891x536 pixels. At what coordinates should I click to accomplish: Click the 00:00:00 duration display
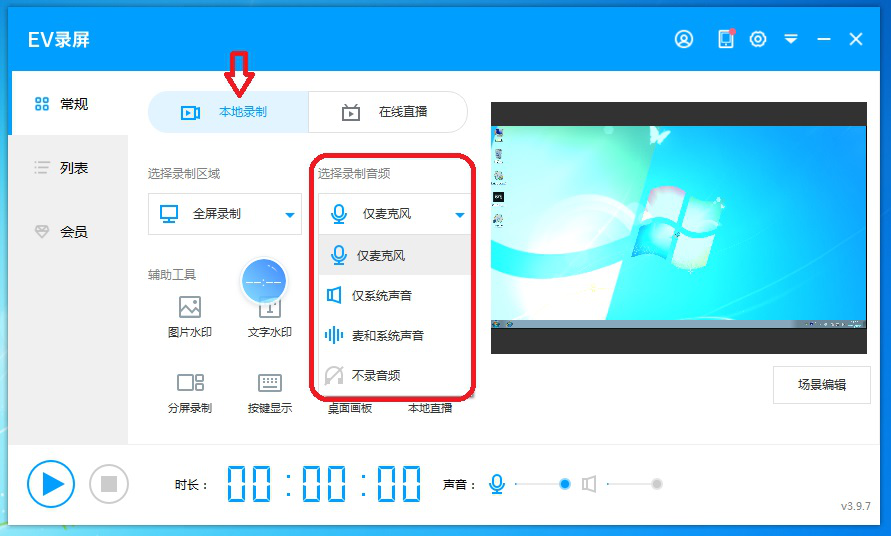point(324,484)
